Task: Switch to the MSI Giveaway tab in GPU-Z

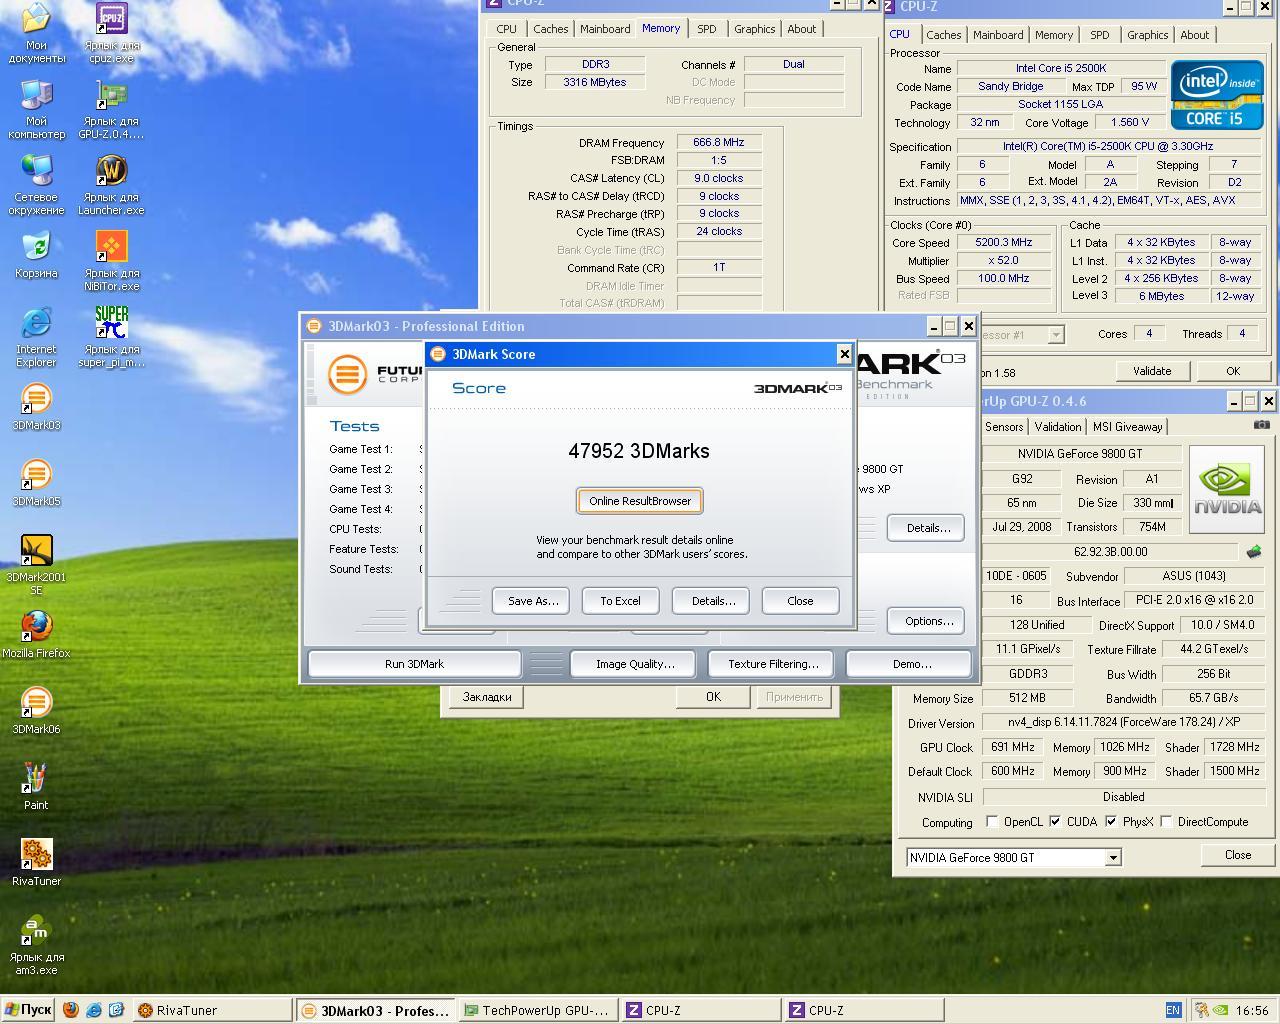Action: click(x=1127, y=427)
